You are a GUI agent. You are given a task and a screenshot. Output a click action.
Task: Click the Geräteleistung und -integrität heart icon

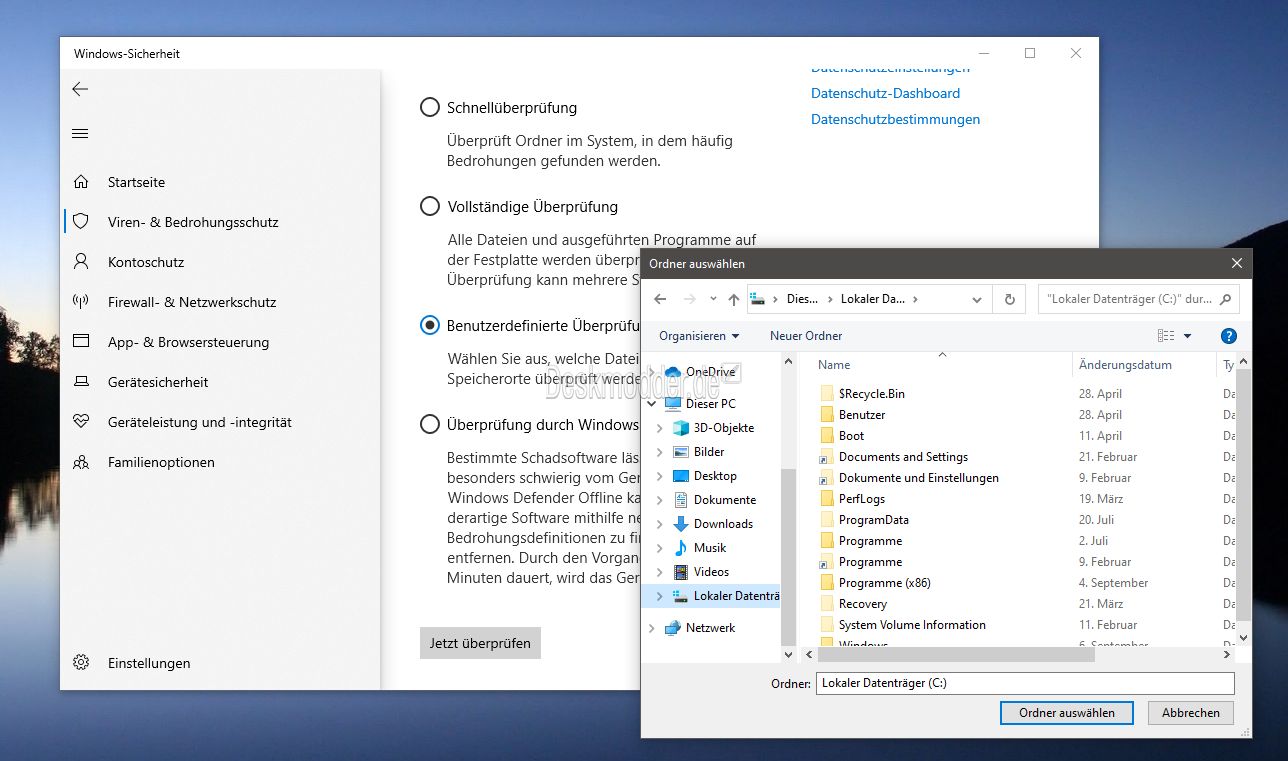(81, 422)
